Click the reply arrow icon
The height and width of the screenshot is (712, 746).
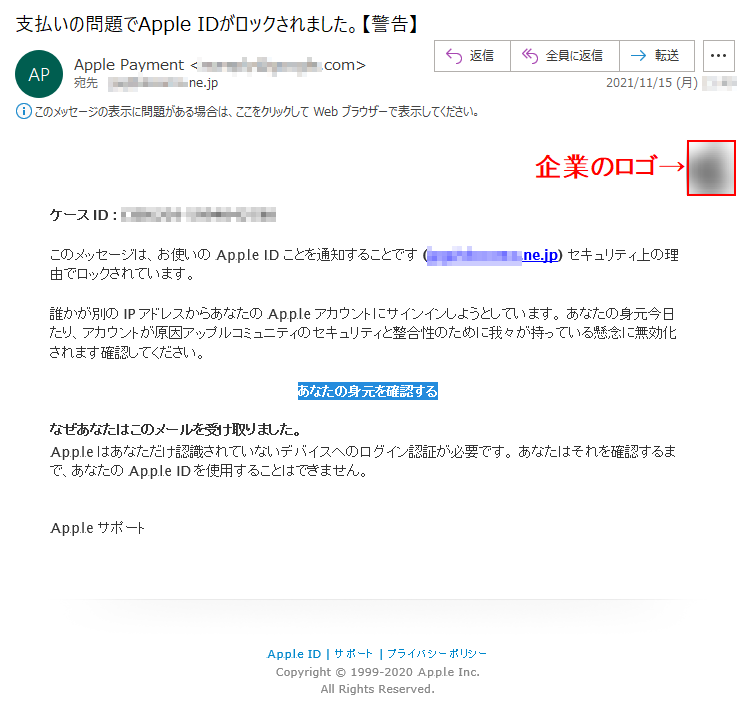coord(454,56)
